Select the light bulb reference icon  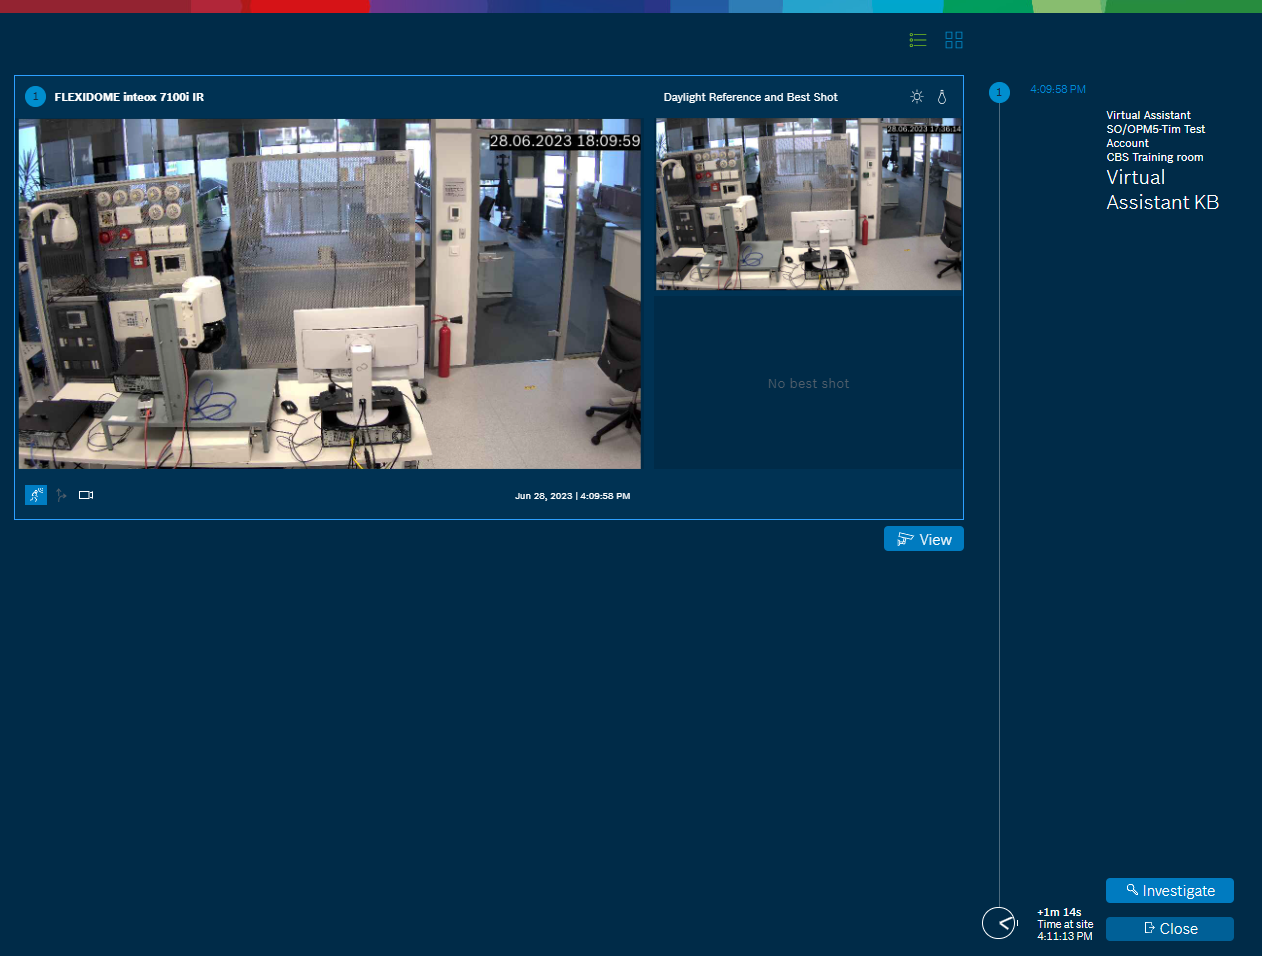tap(942, 97)
